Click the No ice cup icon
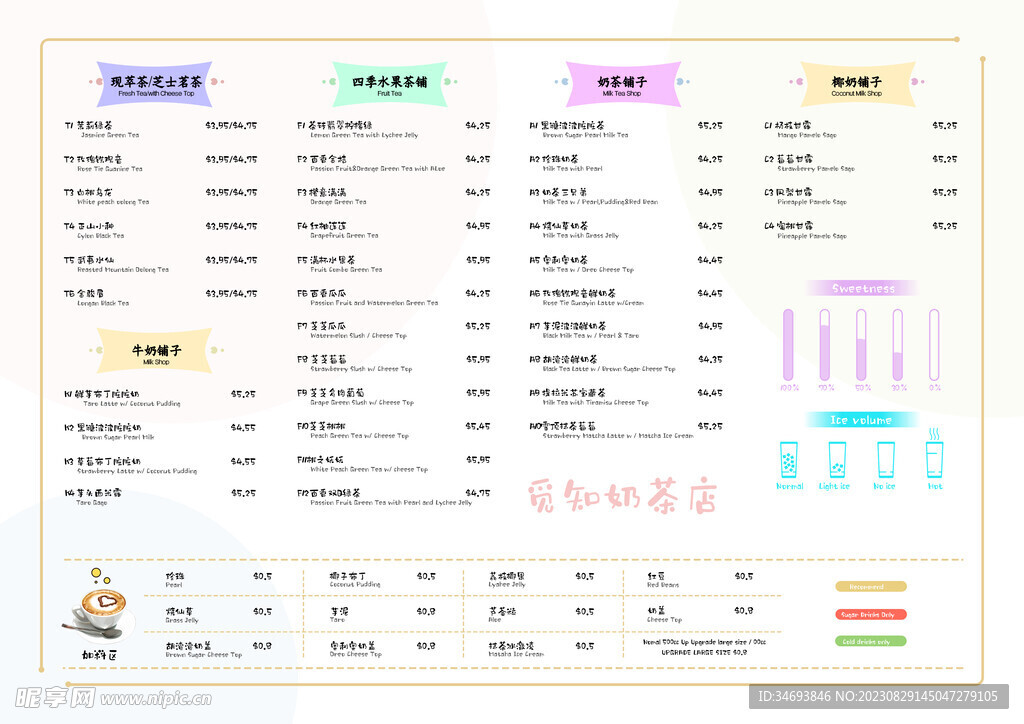The image size is (1024, 724). coord(886,460)
